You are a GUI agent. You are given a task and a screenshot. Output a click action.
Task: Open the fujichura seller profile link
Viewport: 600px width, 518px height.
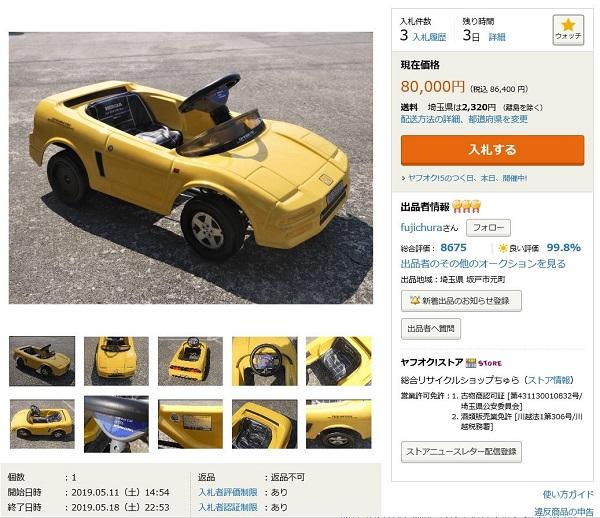click(421, 228)
